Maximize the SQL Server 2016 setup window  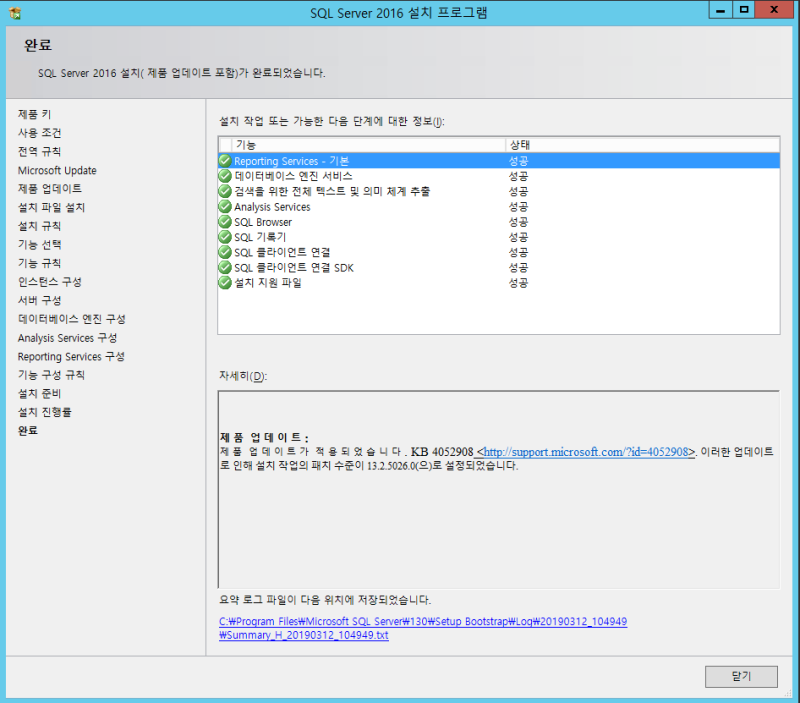[x=744, y=10]
